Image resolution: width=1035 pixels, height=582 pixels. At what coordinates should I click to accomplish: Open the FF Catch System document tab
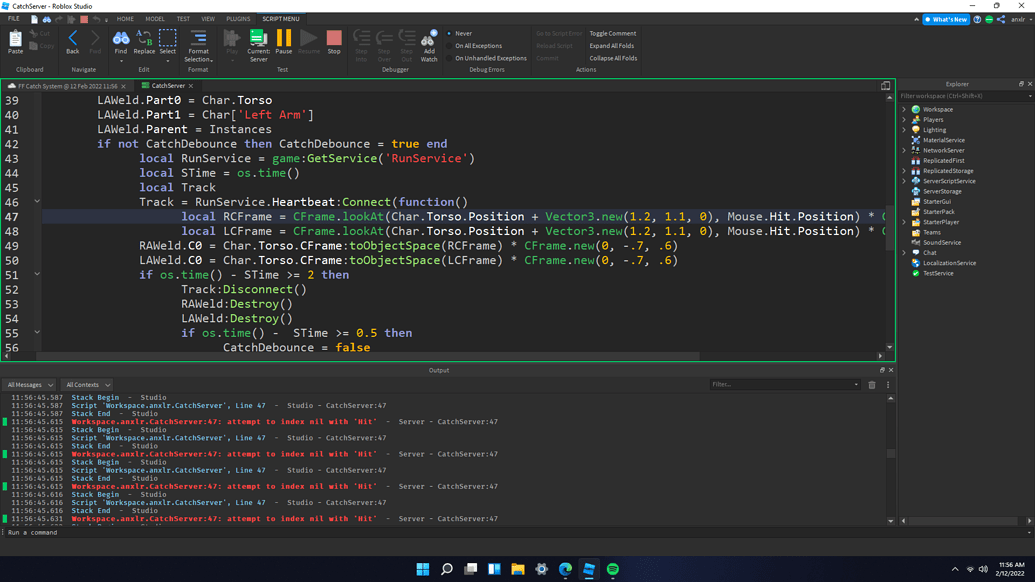tap(66, 86)
